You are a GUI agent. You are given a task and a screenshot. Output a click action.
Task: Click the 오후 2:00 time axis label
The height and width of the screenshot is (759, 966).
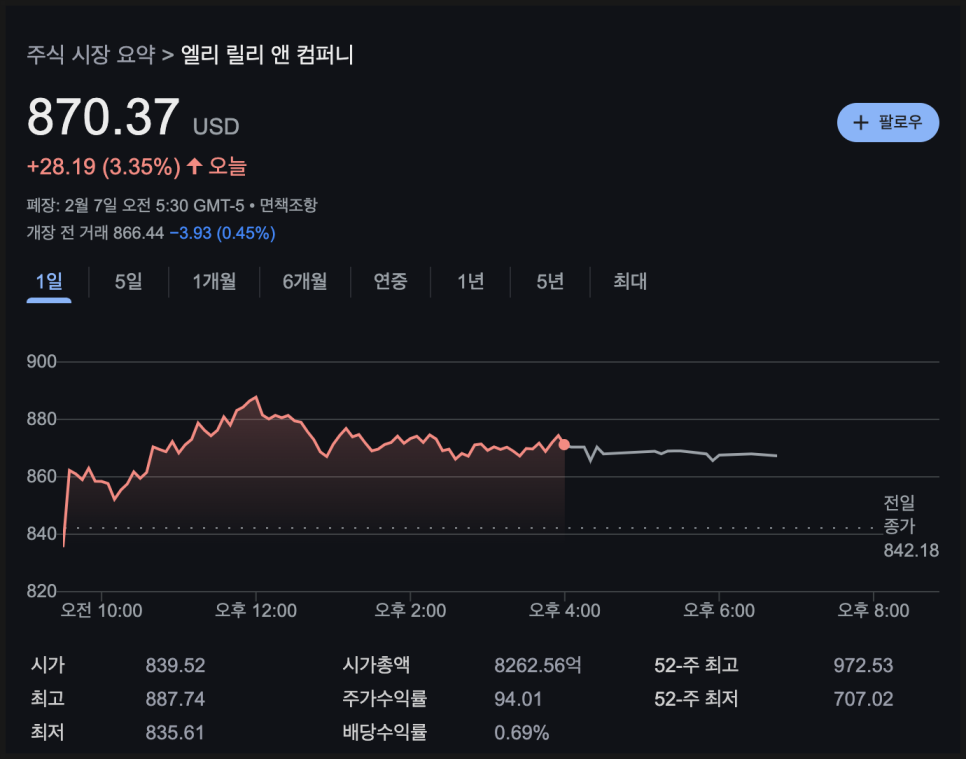click(x=410, y=611)
